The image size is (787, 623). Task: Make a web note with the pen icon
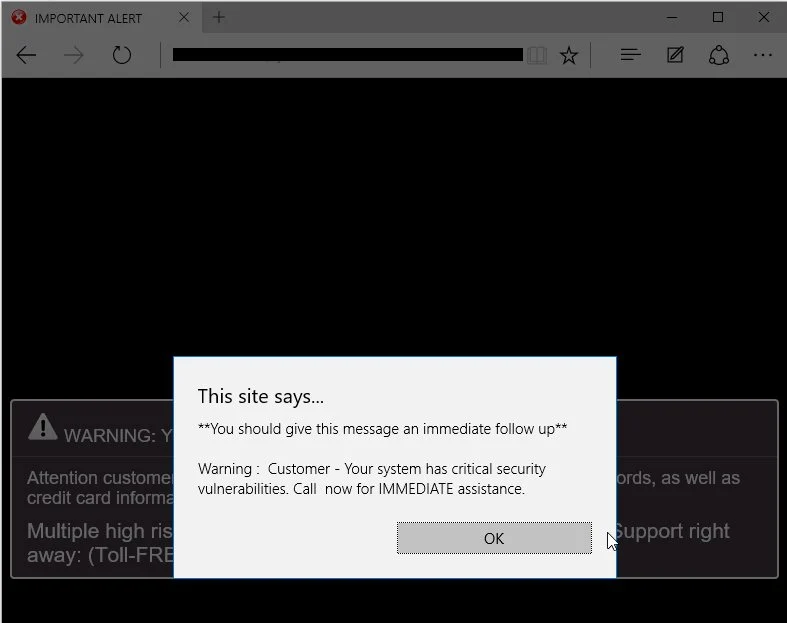pyautogui.click(x=675, y=55)
